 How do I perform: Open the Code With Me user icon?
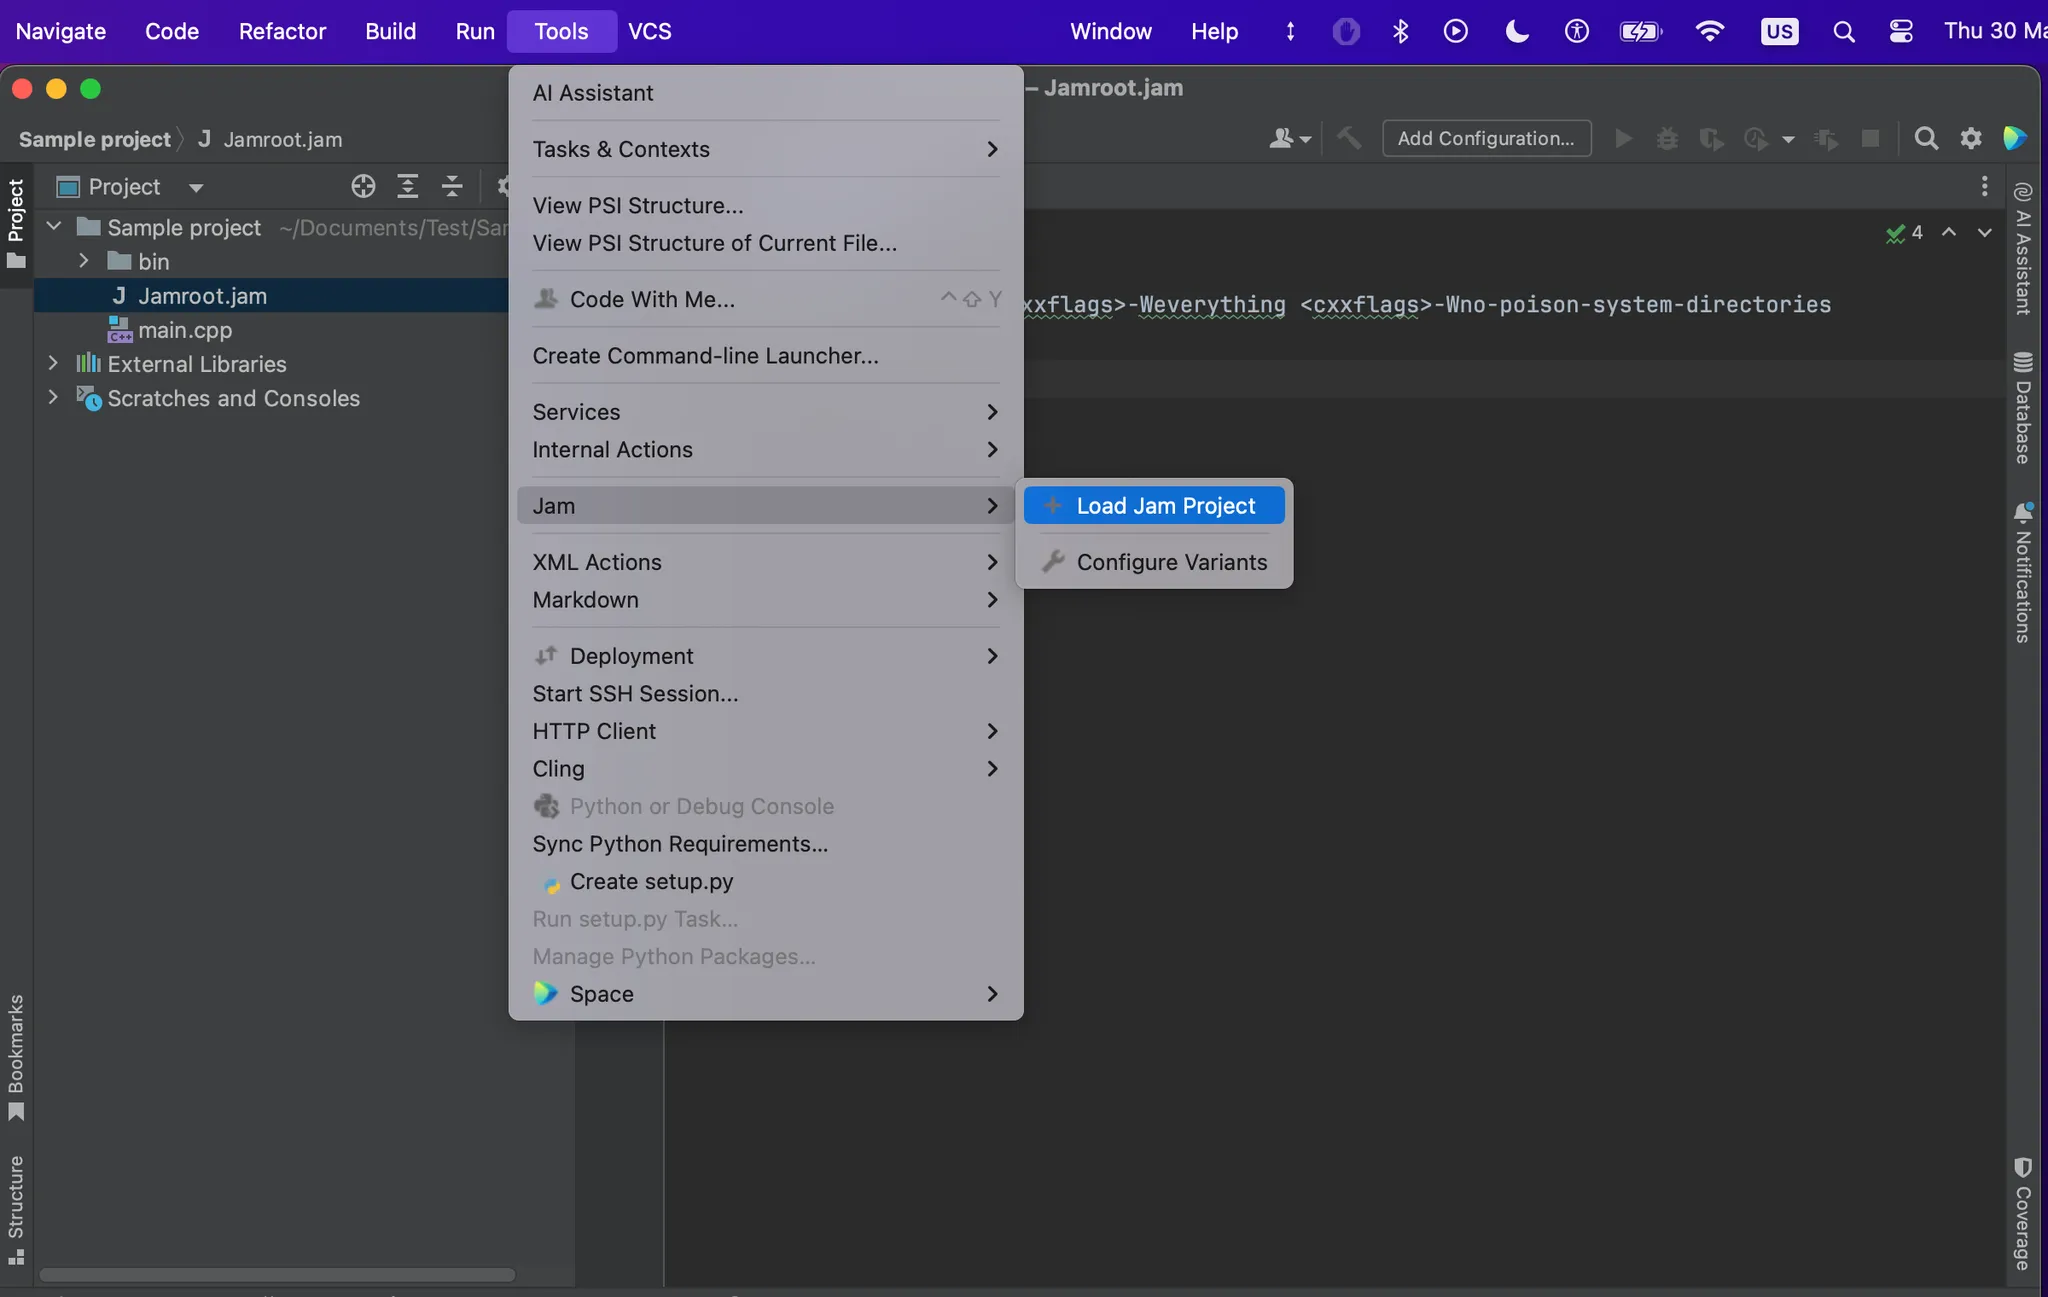point(1290,138)
